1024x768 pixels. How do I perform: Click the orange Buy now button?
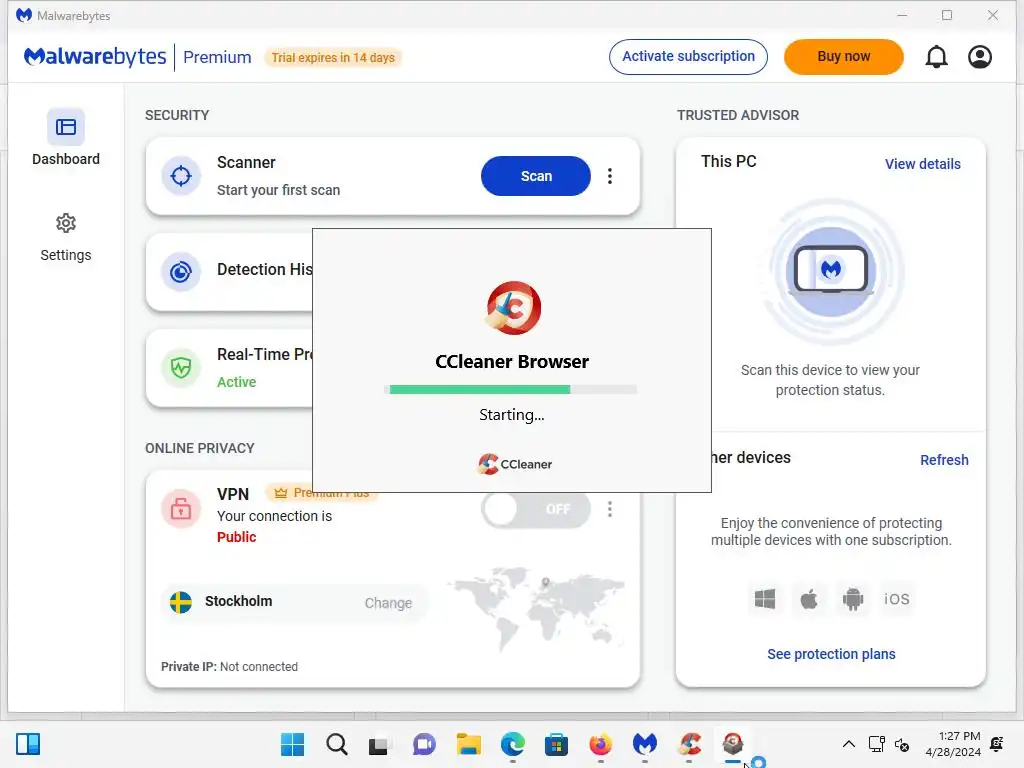click(844, 57)
